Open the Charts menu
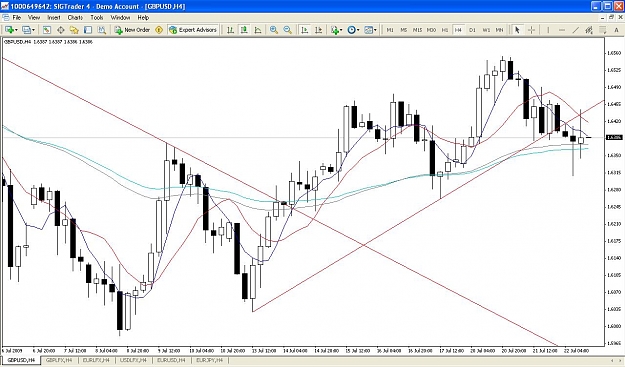Image resolution: width=625 pixels, height=367 pixels. coord(75,18)
